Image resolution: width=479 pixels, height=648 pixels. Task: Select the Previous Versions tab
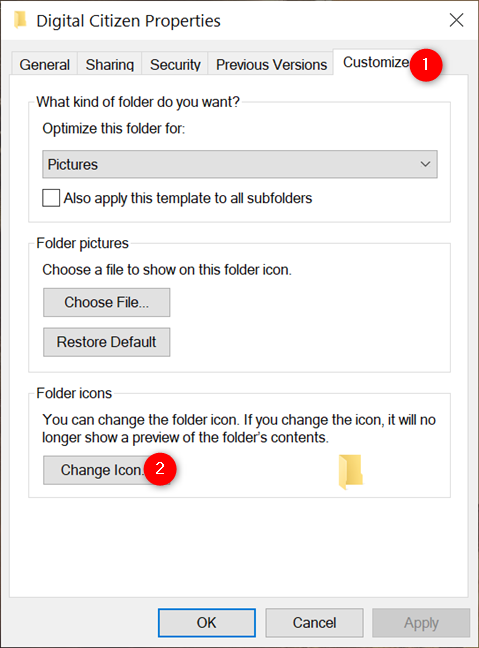point(271,64)
